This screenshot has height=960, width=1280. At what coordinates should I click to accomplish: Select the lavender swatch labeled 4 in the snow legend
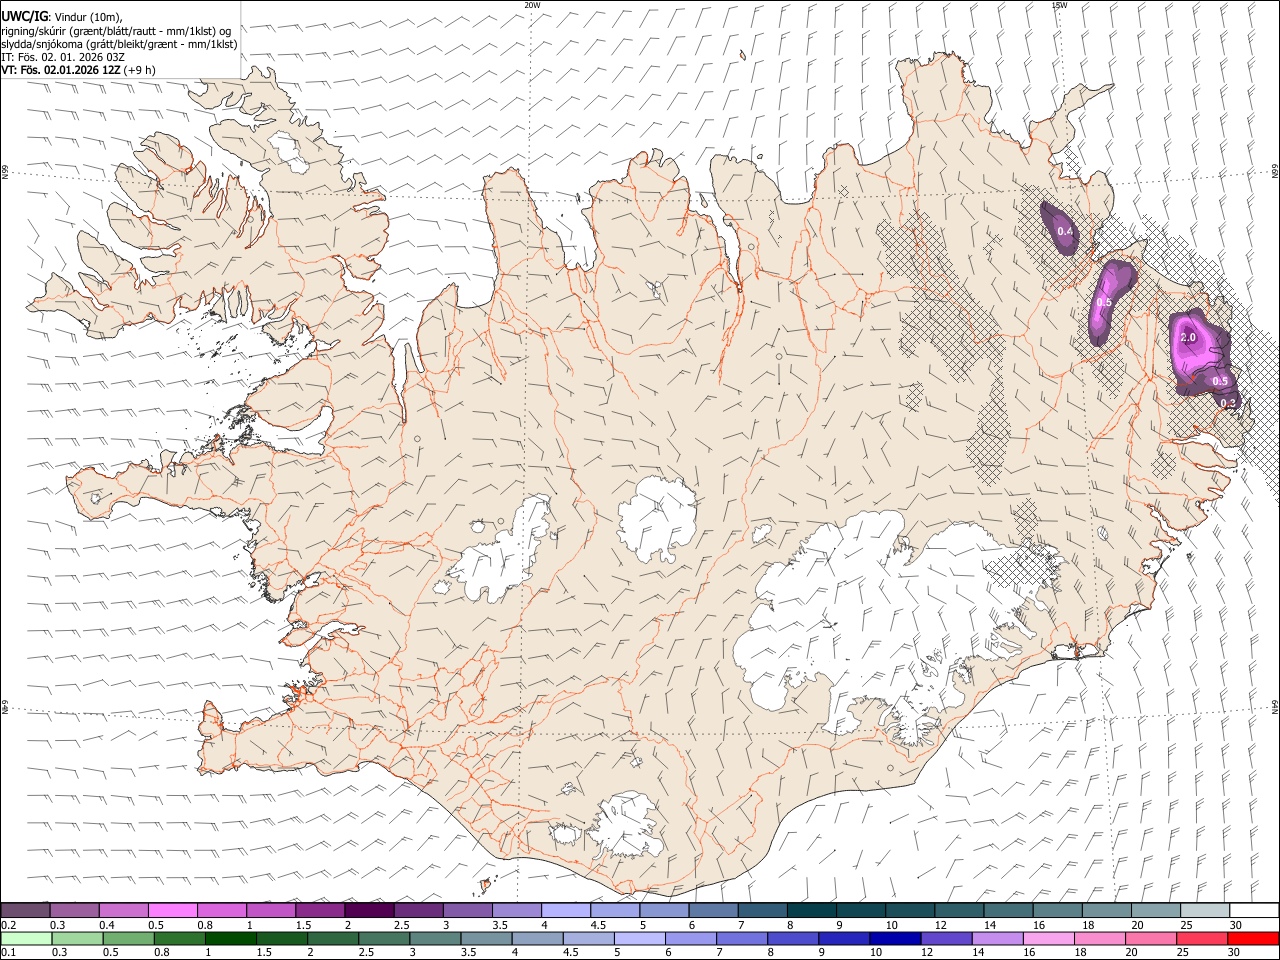tap(566, 910)
